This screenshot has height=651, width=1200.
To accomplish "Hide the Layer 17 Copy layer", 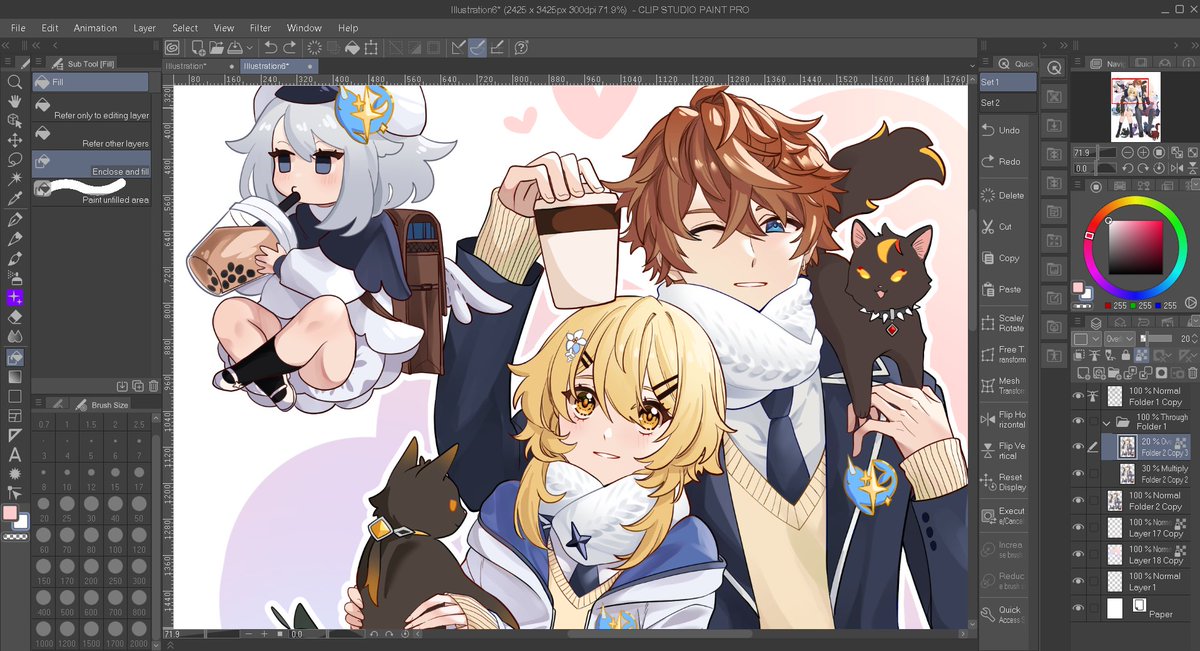I will pyautogui.click(x=1078, y=528).
